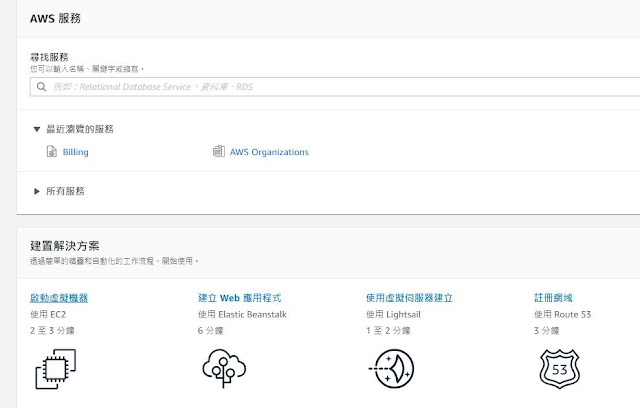The image size is (640, 408).
Task: Click the 3 分鐘 text under Route 53
Action: [547, 330]
